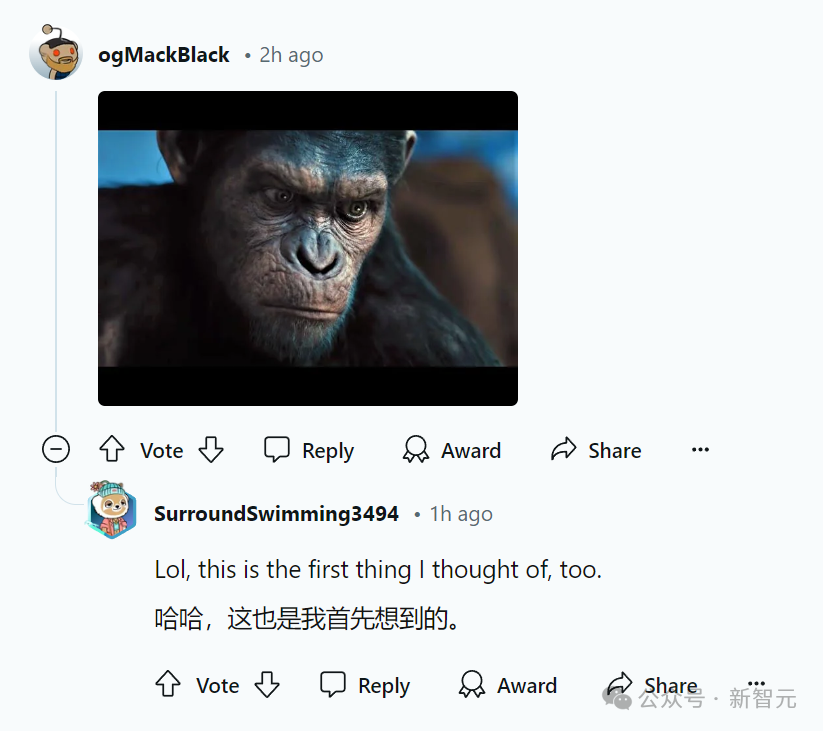The width and height of the screenshot is (823, 731).
Task: Click the Award ribbon icon on SurroundSwimming3494's reply
Action: 472,684
